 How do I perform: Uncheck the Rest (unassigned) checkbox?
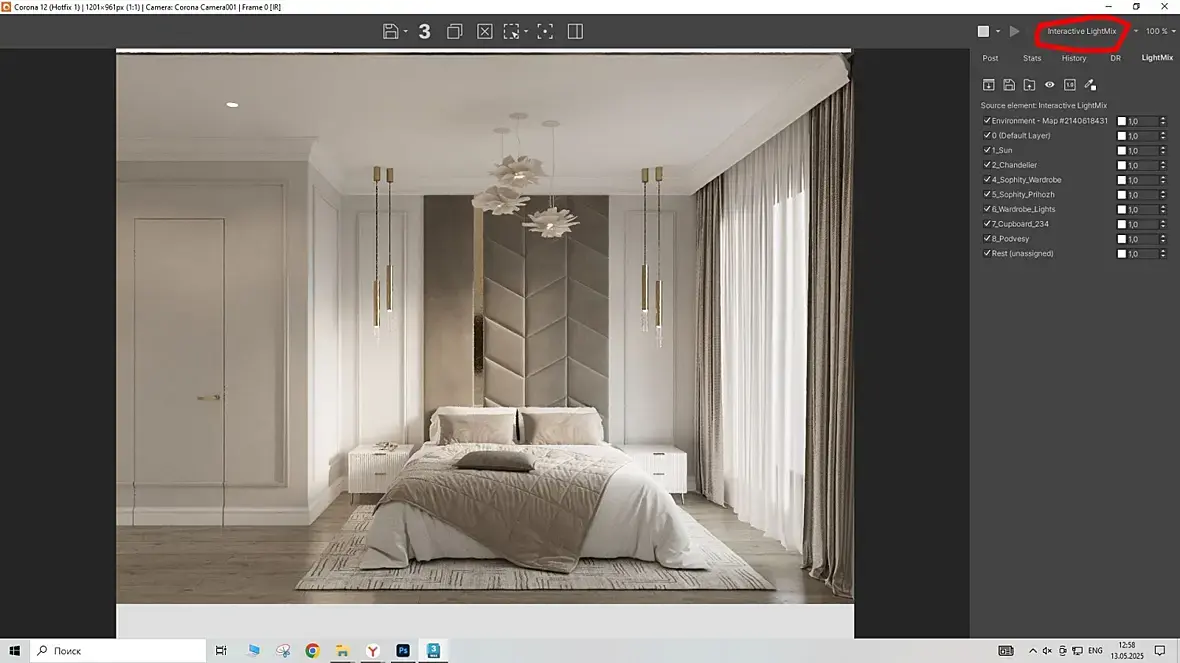pos(987,254)
